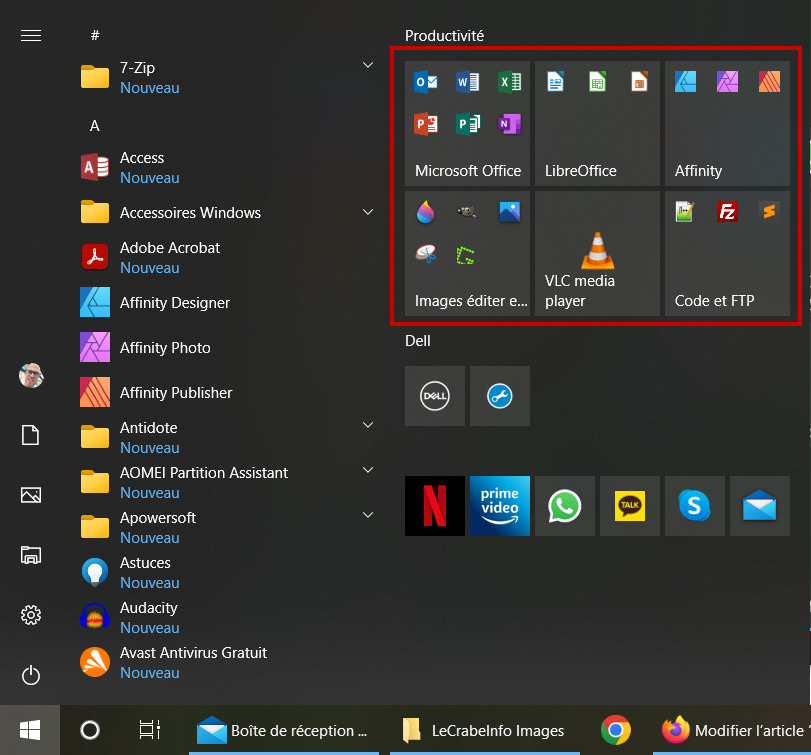
Task: Open Sublime Text icon in Code et FTP
Action: coord(769,212)
